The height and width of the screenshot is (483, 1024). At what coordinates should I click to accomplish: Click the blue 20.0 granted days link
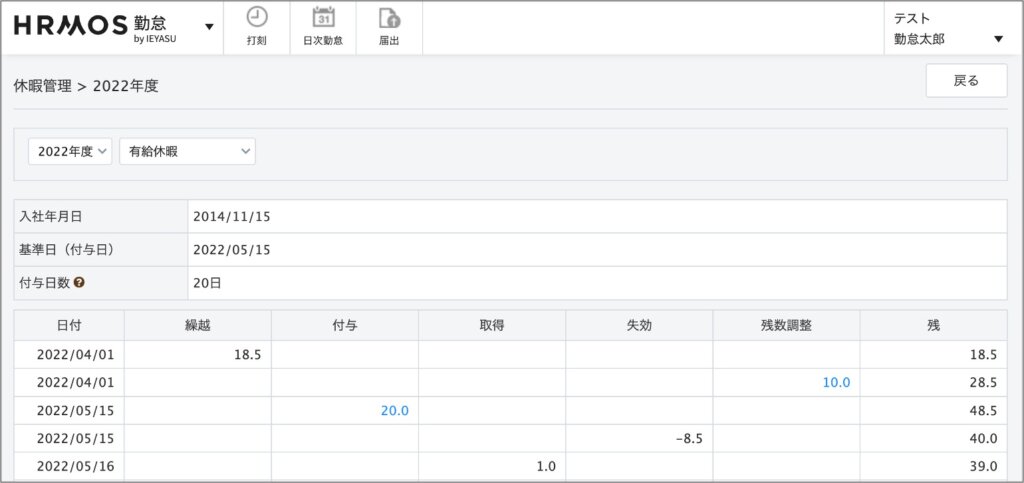point(394,410)
